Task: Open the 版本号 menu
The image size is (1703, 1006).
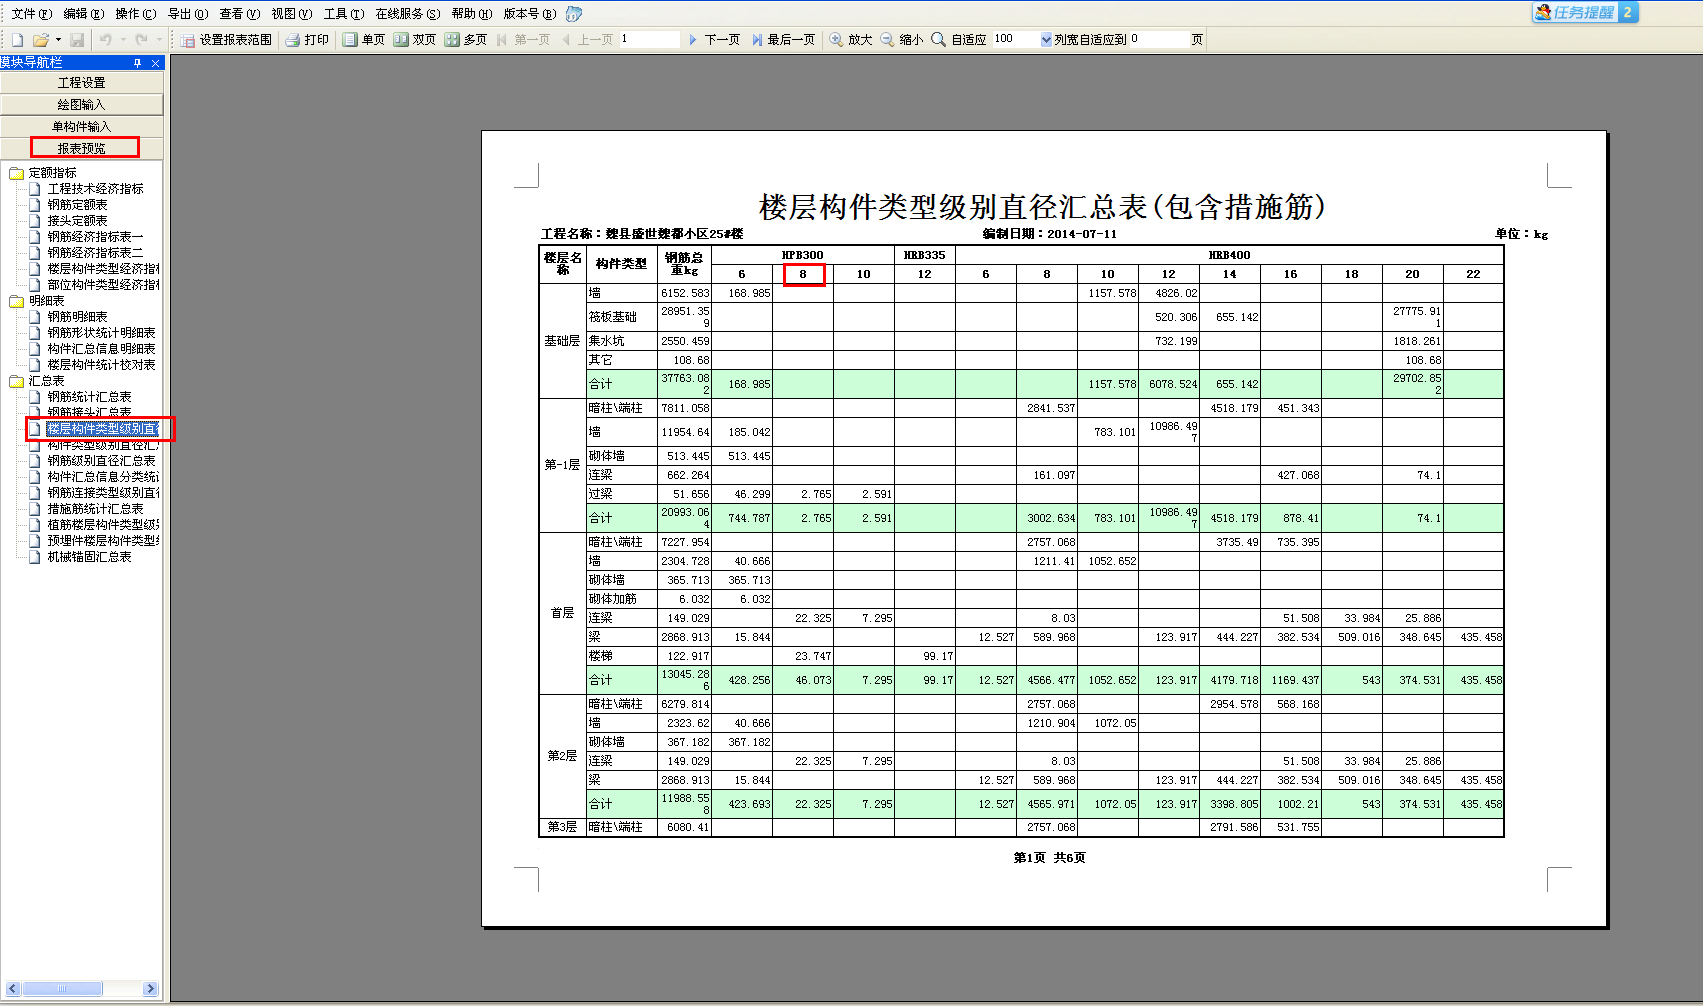Action: 530,14
